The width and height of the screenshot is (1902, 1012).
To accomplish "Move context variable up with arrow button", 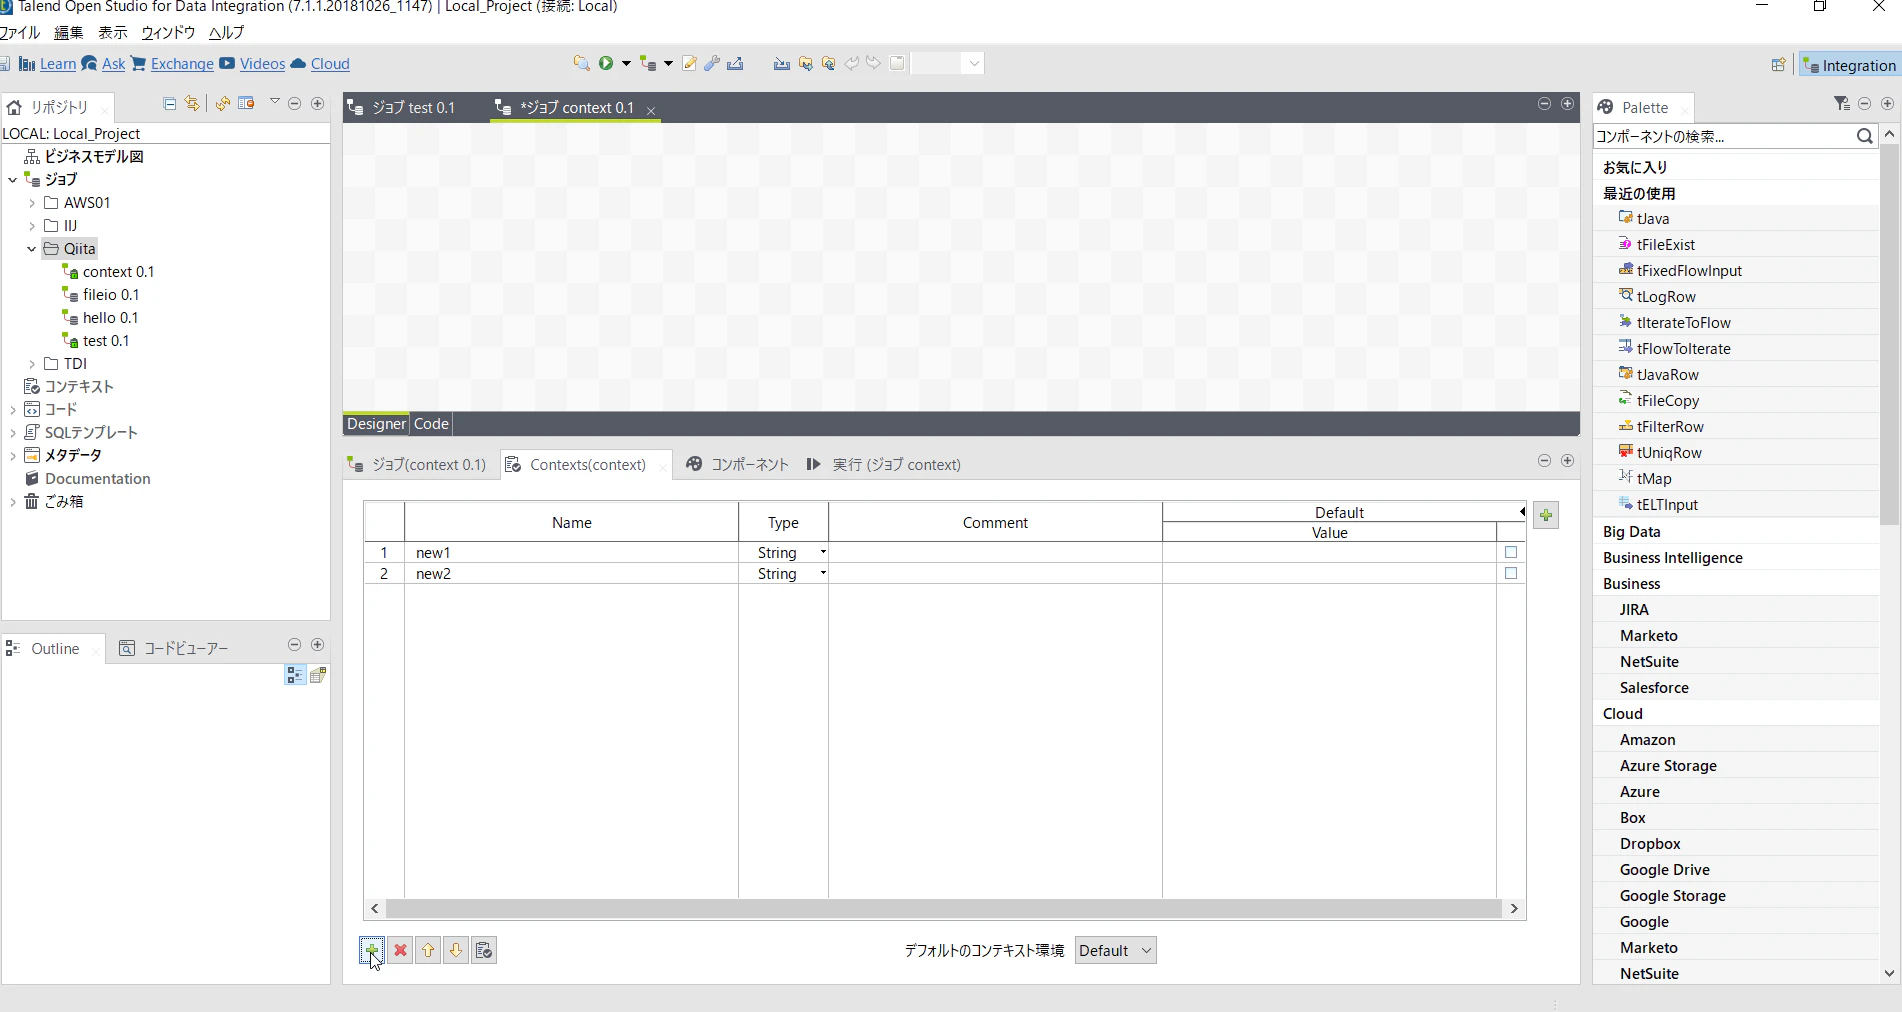I will click(x=428, y=950).
